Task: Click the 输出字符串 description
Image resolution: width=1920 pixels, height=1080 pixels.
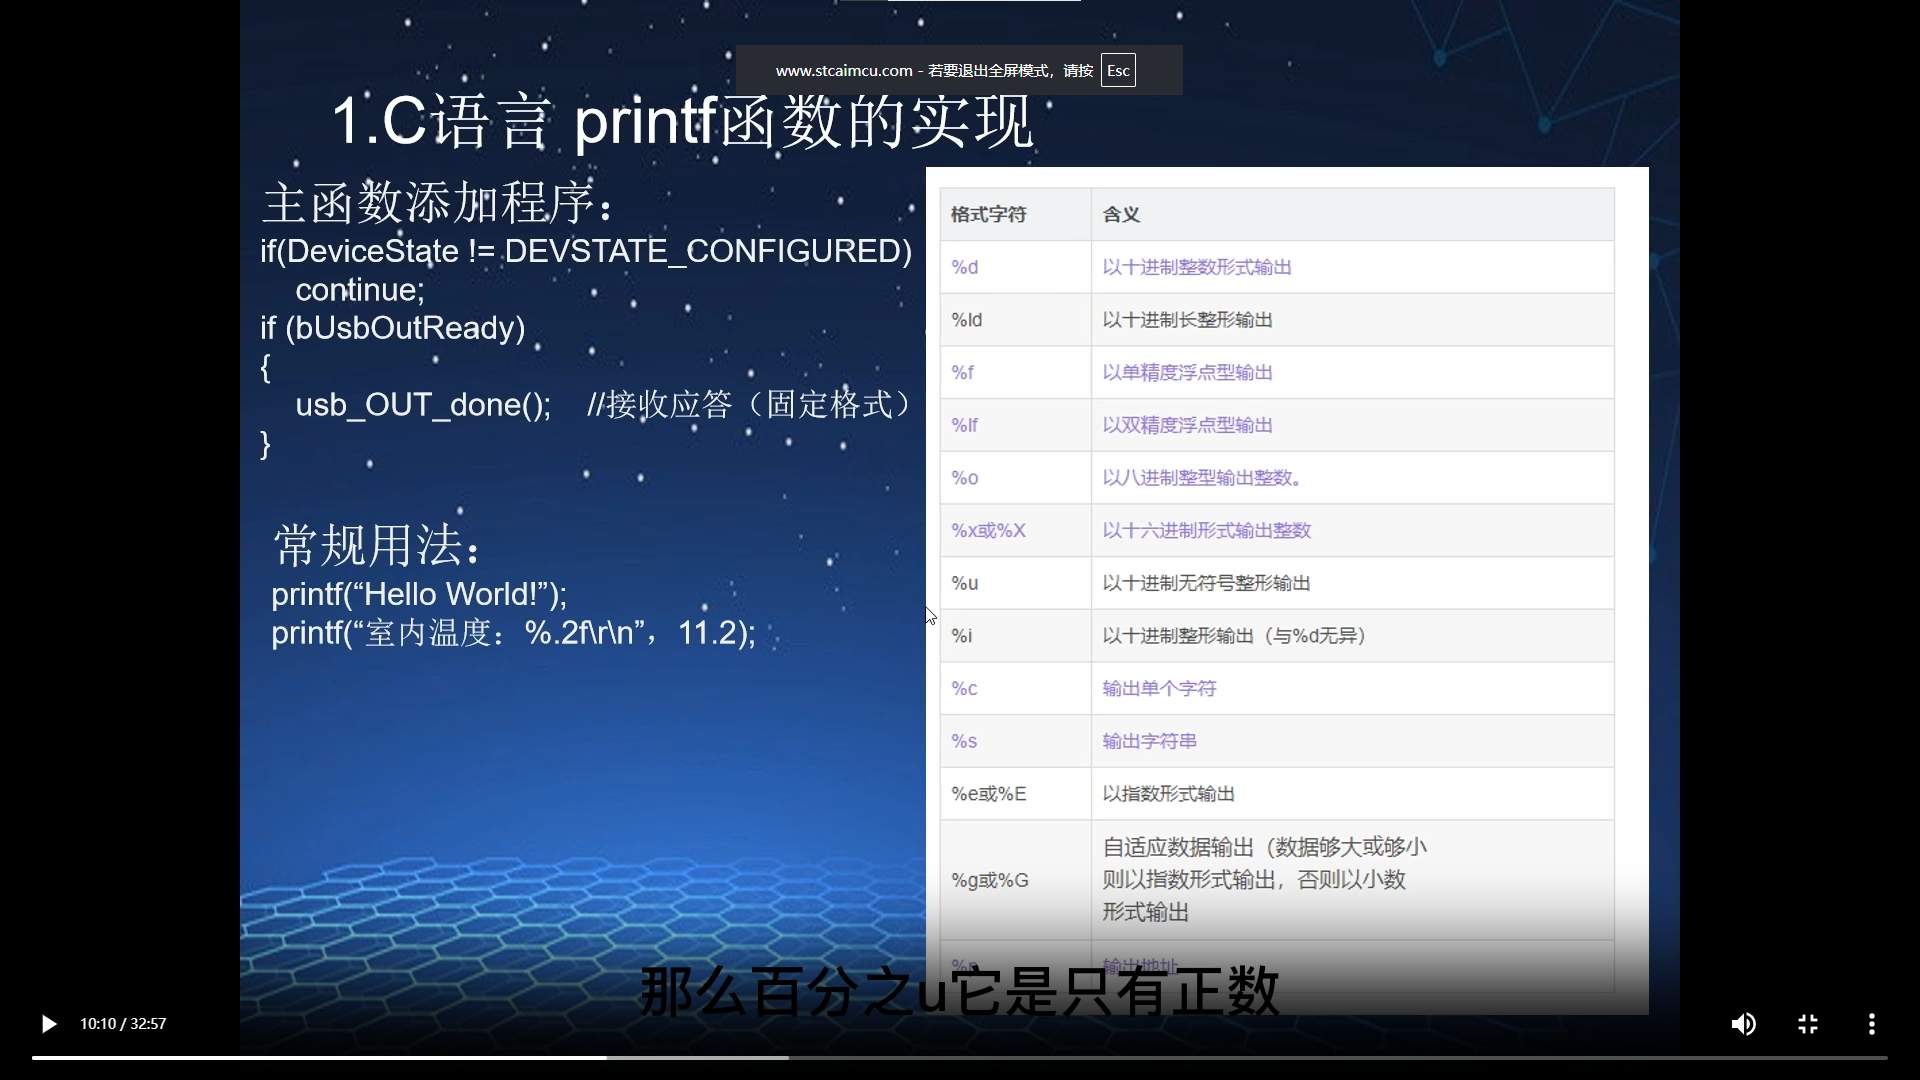Action: pyautogui.click(x=1149, y=741)
